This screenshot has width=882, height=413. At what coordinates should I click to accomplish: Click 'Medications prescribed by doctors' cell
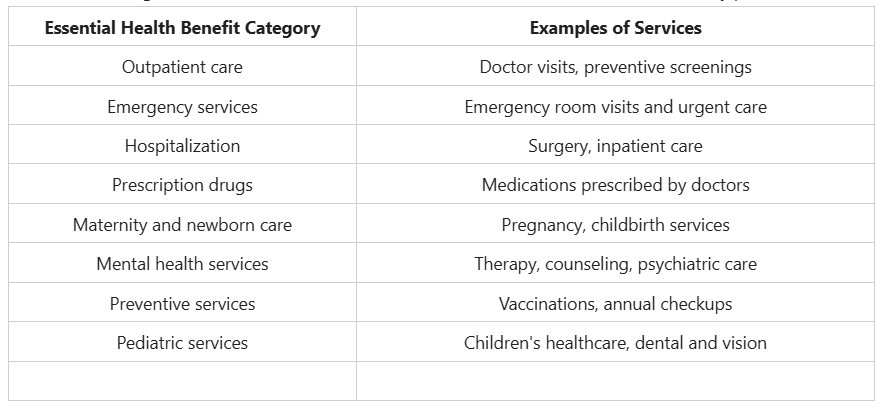click(x=615, y=185)
